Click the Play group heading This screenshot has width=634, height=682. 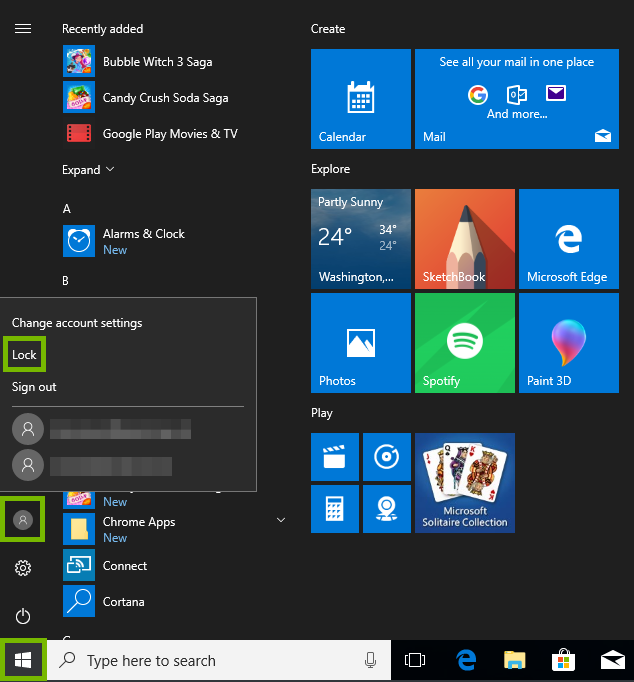click(321, 413)
